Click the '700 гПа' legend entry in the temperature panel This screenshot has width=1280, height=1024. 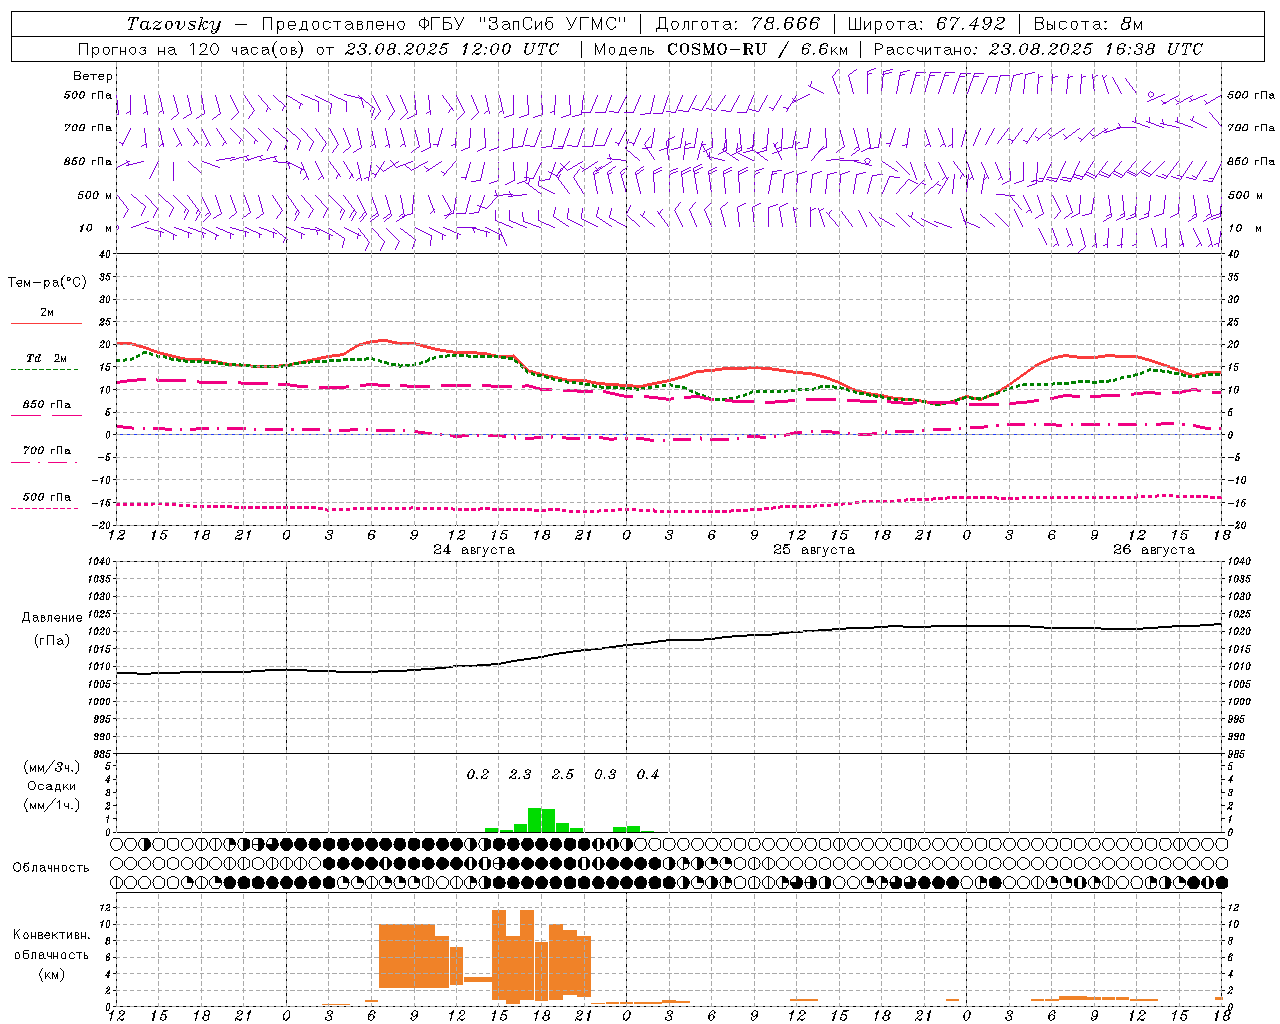coord(46,451)
